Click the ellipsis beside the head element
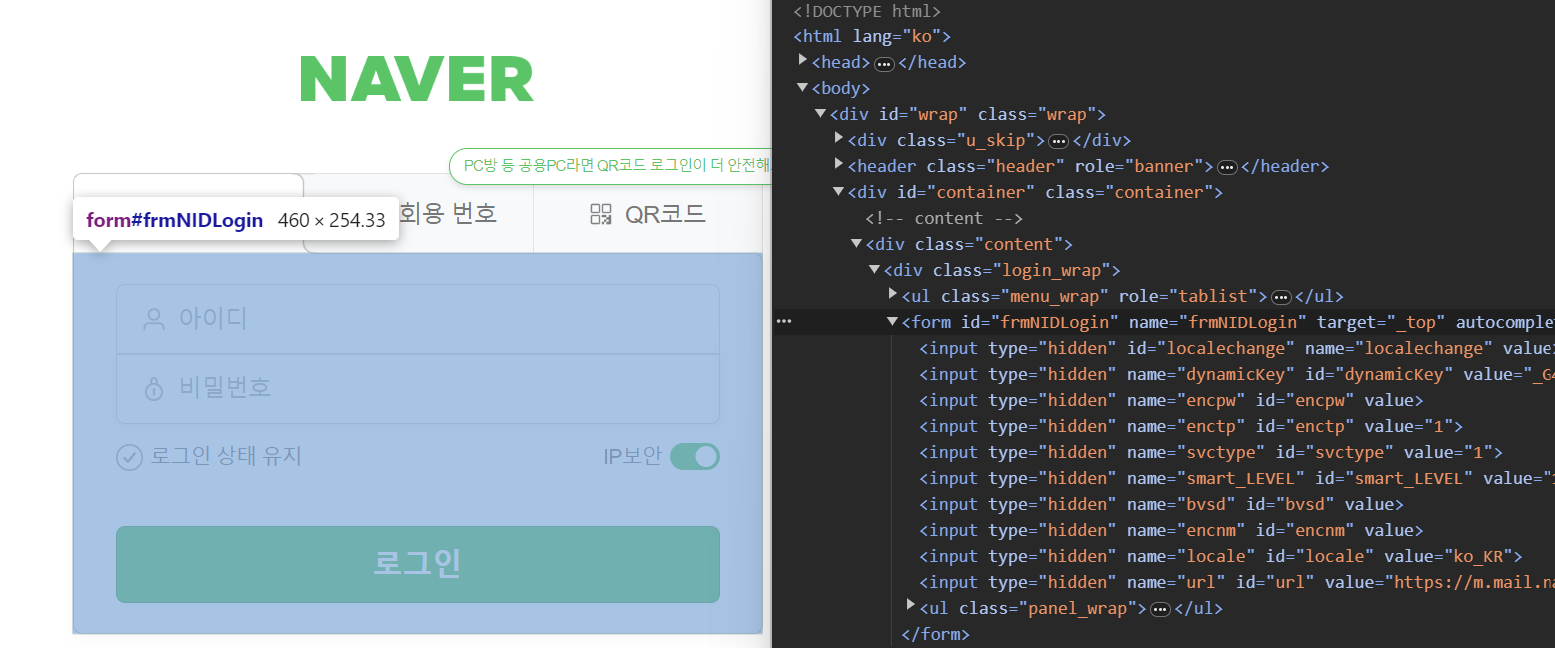1555x648 pixels. (884, 63)
